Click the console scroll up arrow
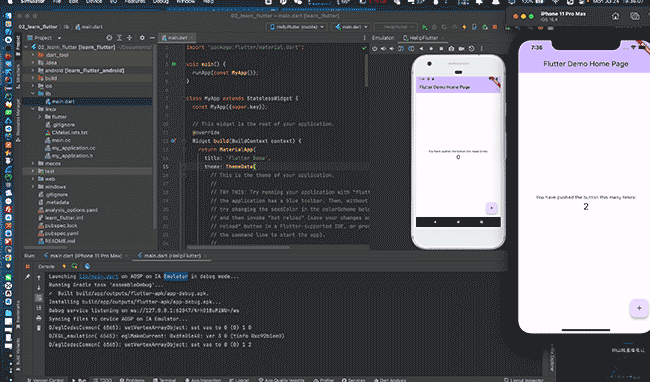This screenshot has width=650, height=382. coord(39,278)
